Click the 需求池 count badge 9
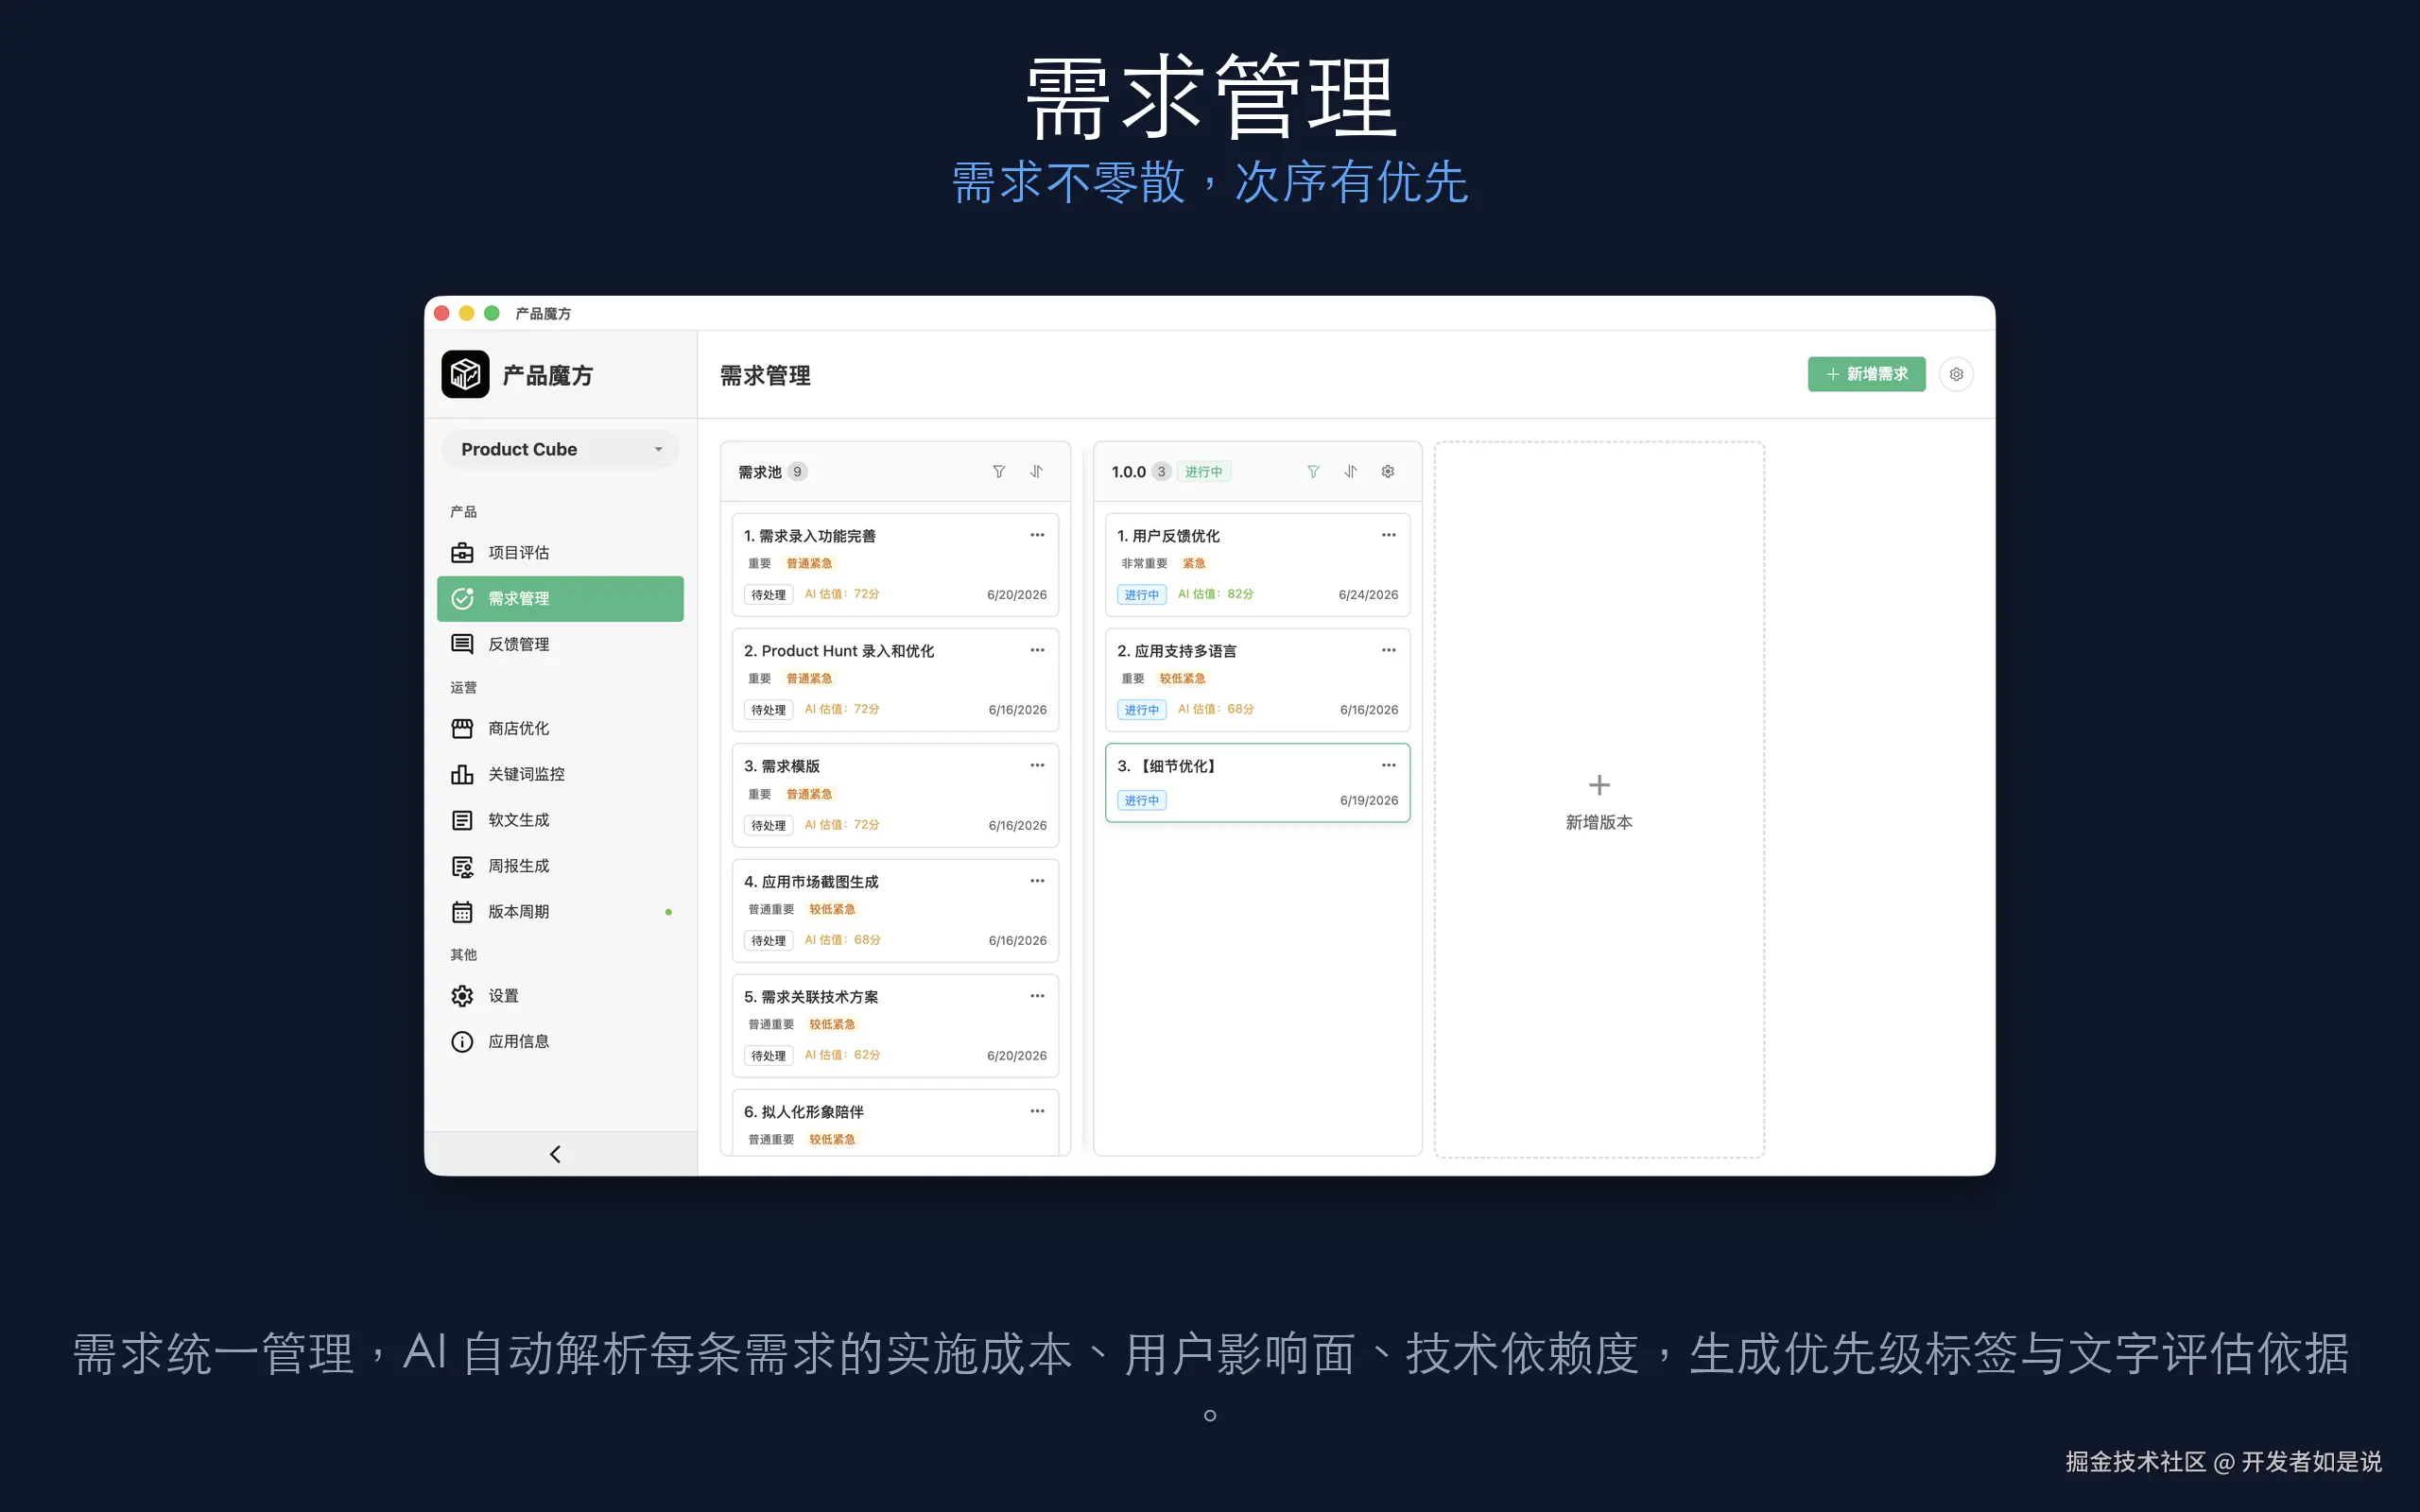2420x1512 pixels. click(x=797, y=472)
